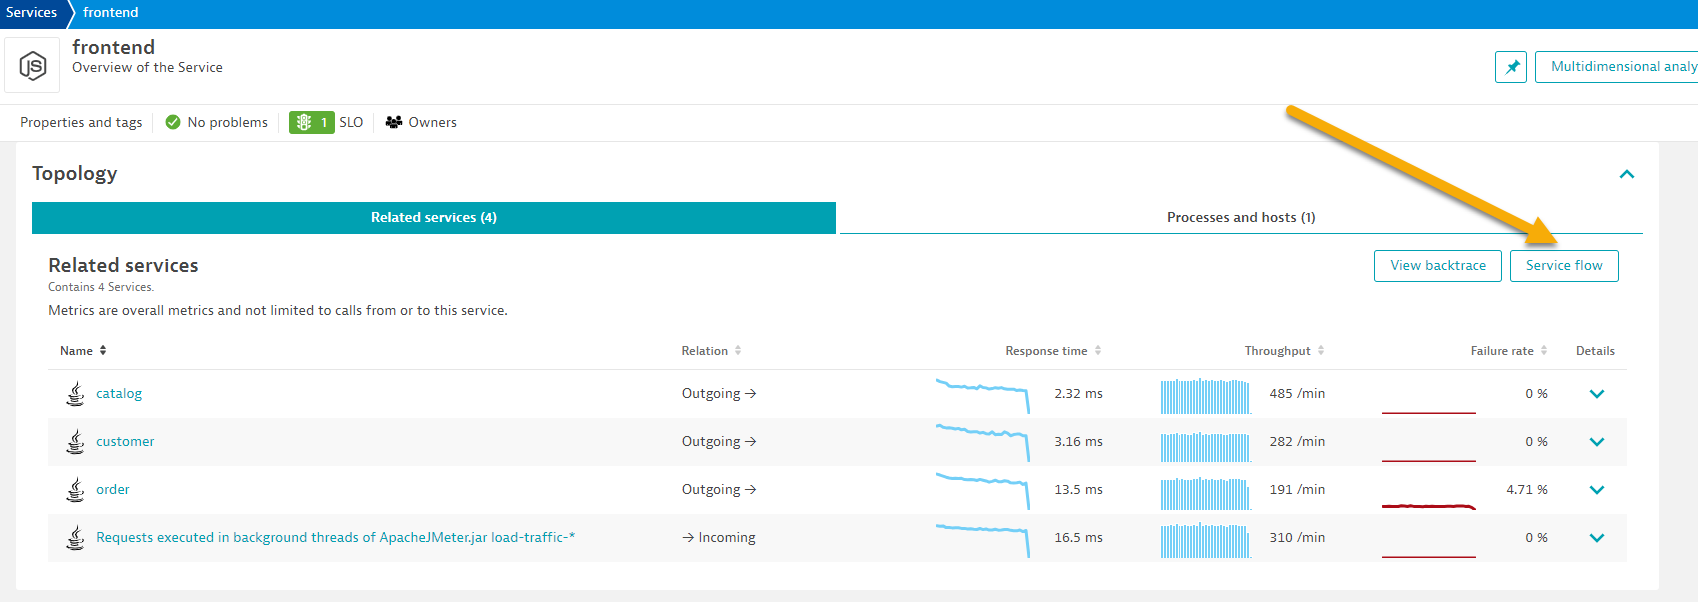Screen dimensions: 1698x602
Task: Click the Node.js frontend service icon
Action: pyautogui.click(x=32, y=66)
